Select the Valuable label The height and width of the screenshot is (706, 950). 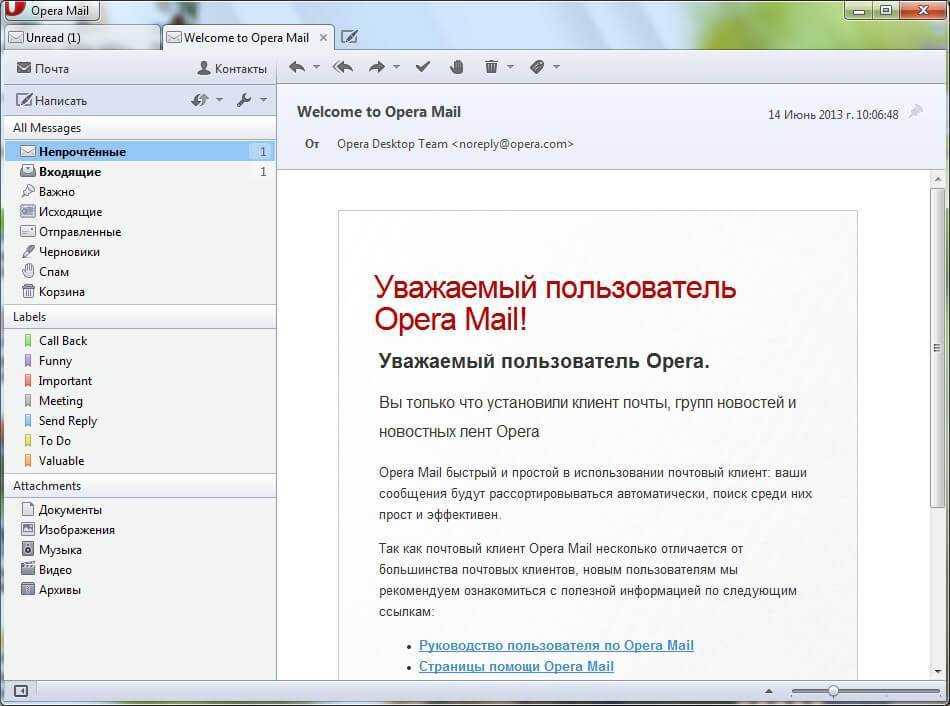tap(140, 461)
